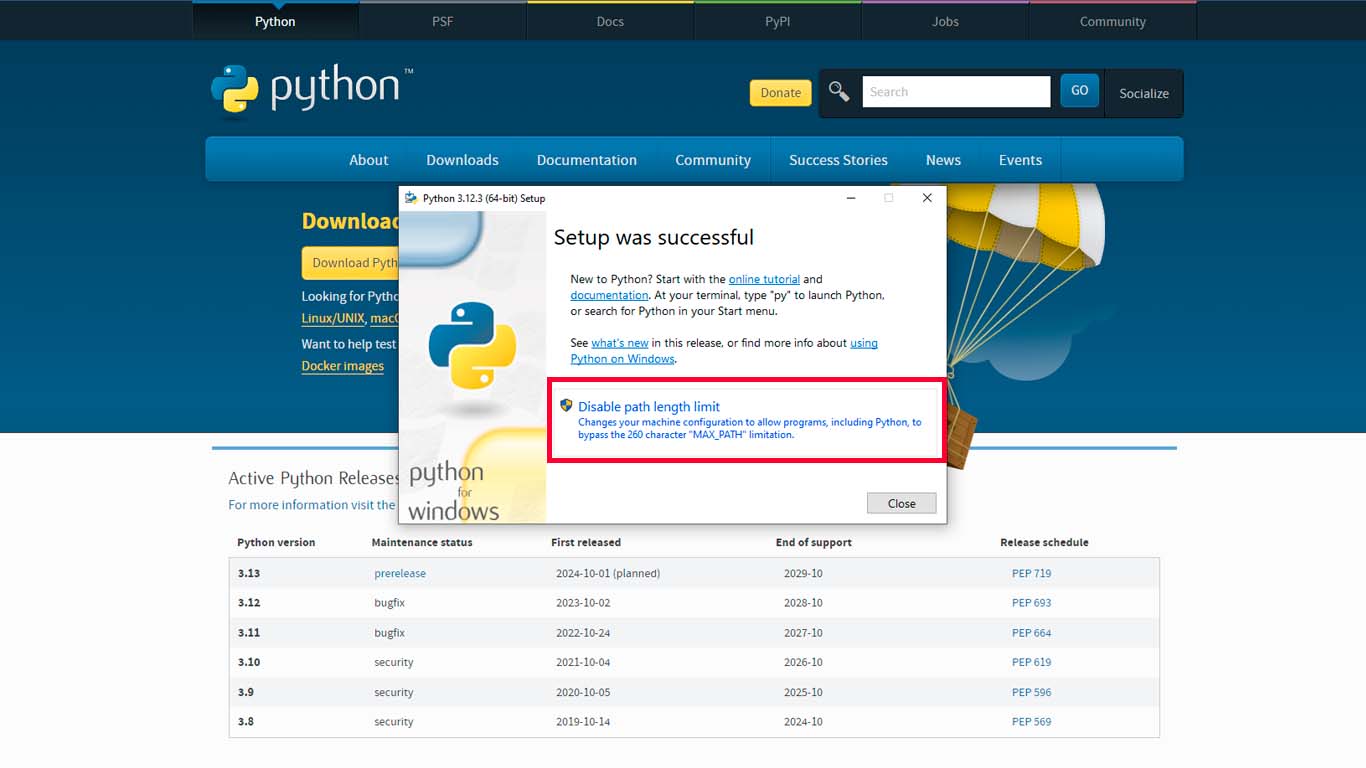Open the PSF tab in the top bar
This screenshot has height=768, width=1366.
pyautogui.click(x=443, y=21)
